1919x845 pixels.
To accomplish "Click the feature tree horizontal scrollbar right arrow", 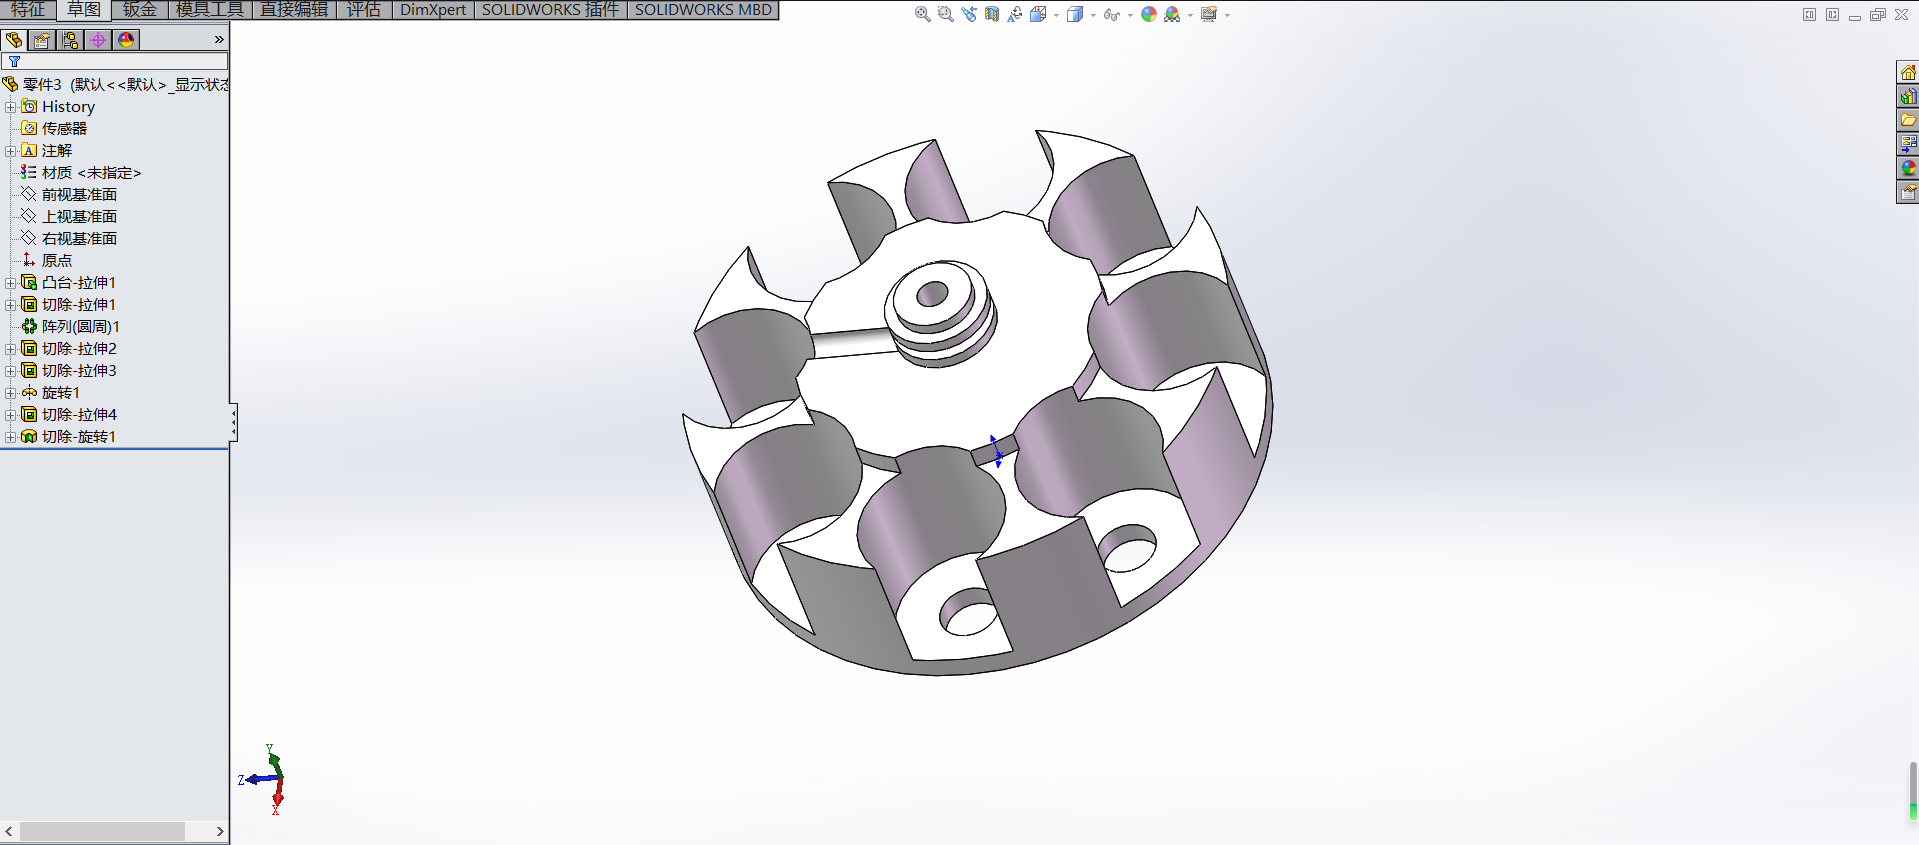I will coord(220,832).
